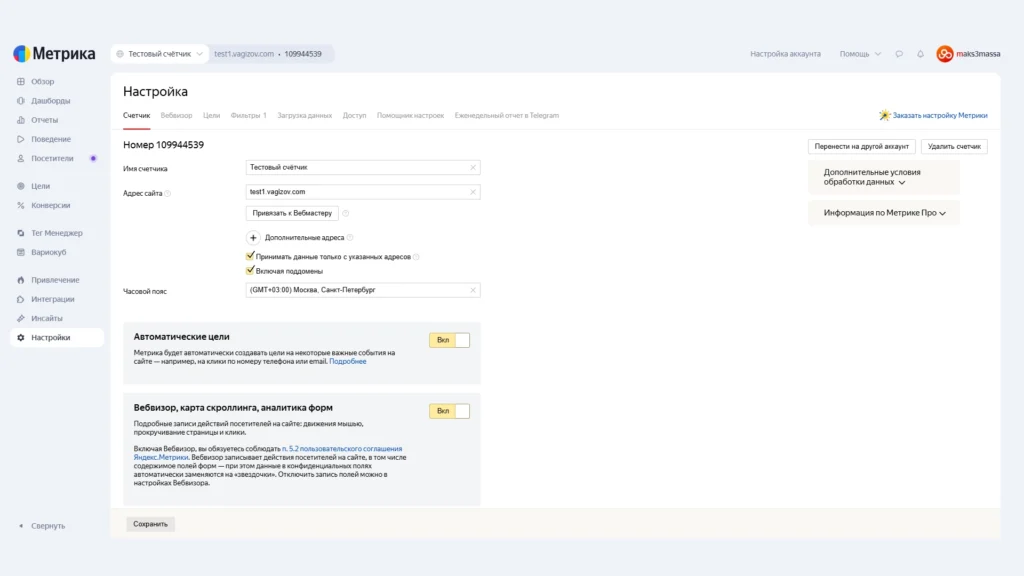The image size is (1024, 576).
Task: Switch off Вебвизор, карта скроллинга toggle
Action: click(x=449, y=411)
